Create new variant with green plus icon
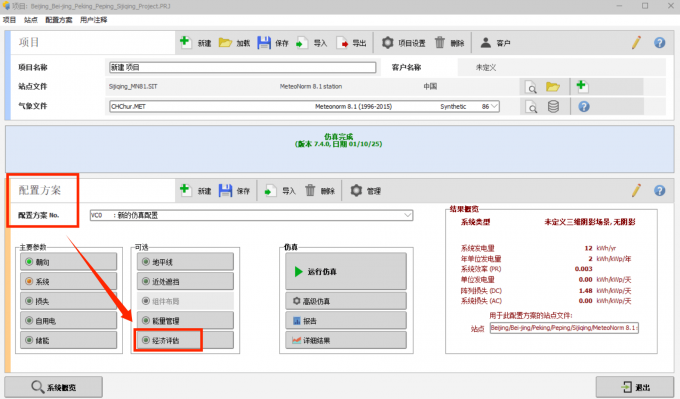680x399 pixels. [x=186, y=190]
